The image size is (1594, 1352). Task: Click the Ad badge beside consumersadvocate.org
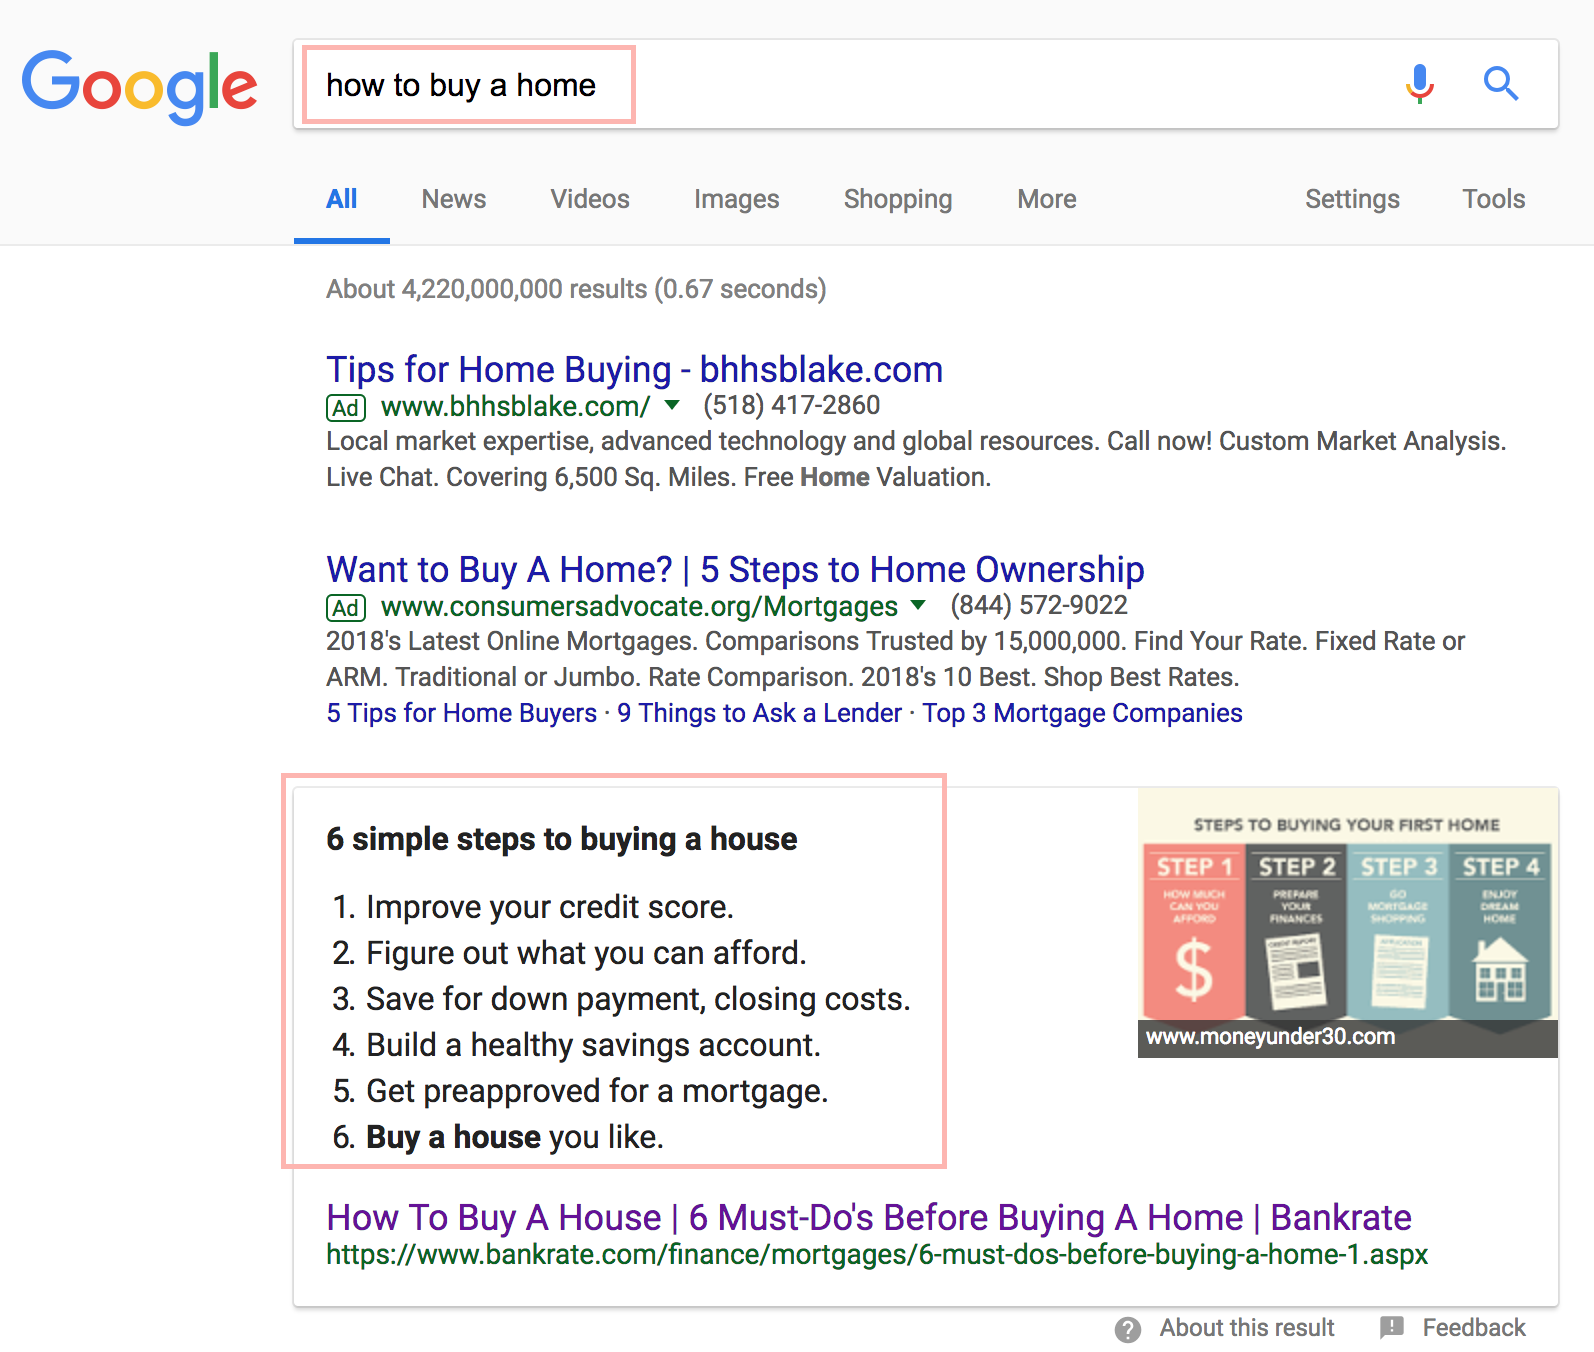pos(346,608)
